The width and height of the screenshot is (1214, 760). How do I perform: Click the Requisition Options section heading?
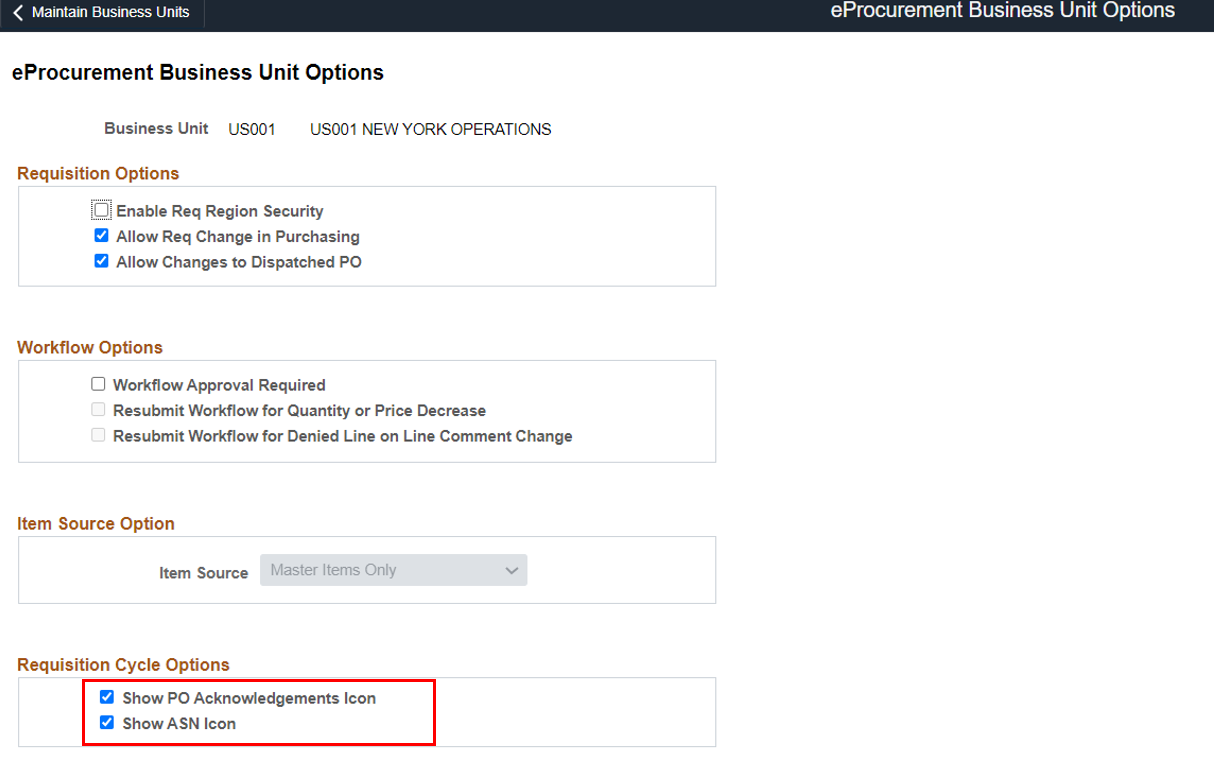[98, 174]
